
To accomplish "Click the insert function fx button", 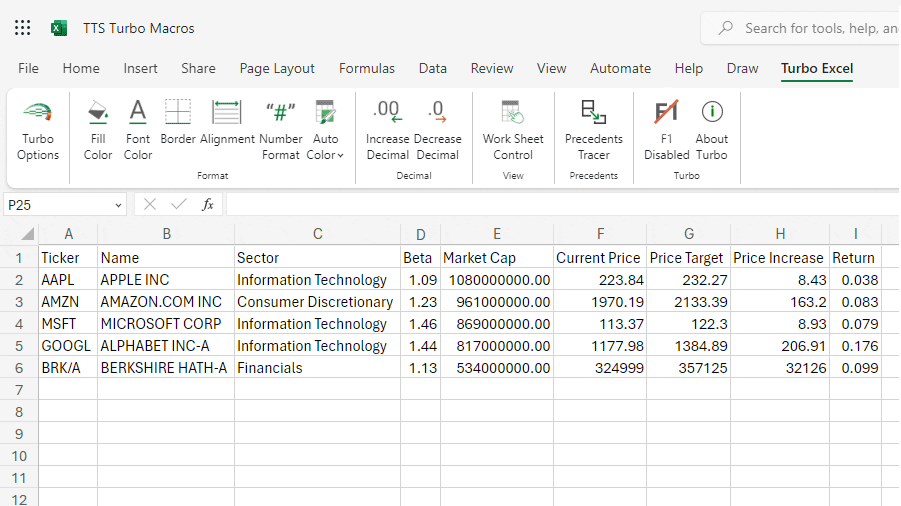I will (208, 205).
